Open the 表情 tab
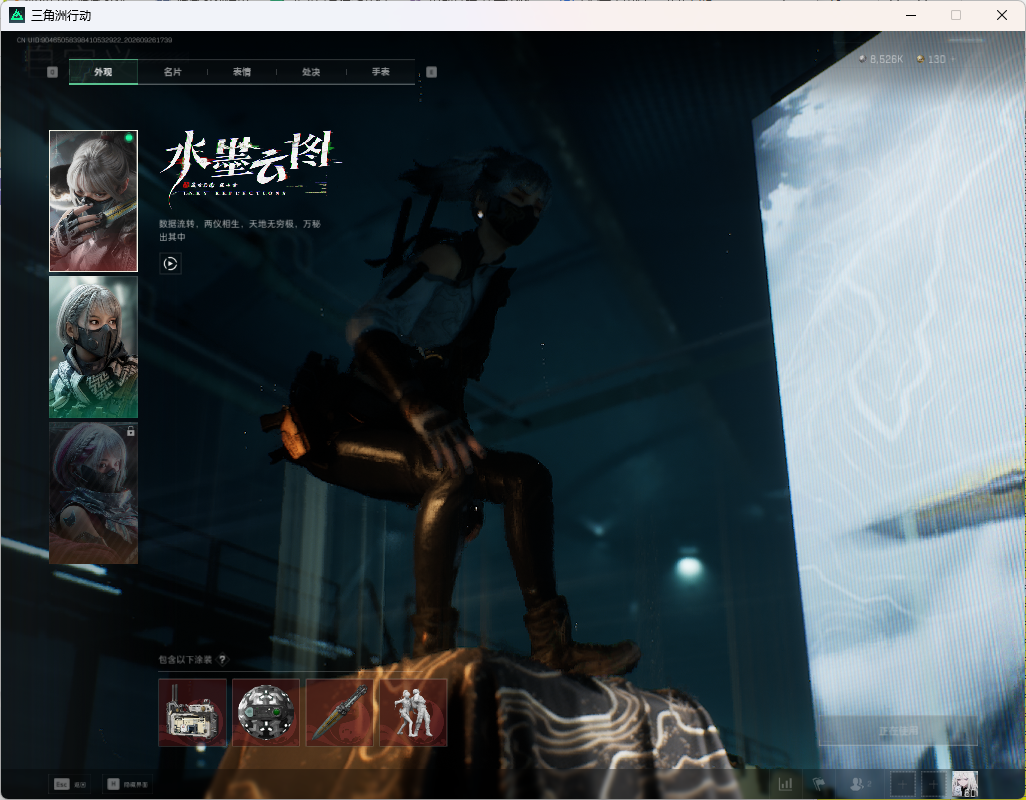Screen dimensions: 1026x800 [x=242, y=72]
